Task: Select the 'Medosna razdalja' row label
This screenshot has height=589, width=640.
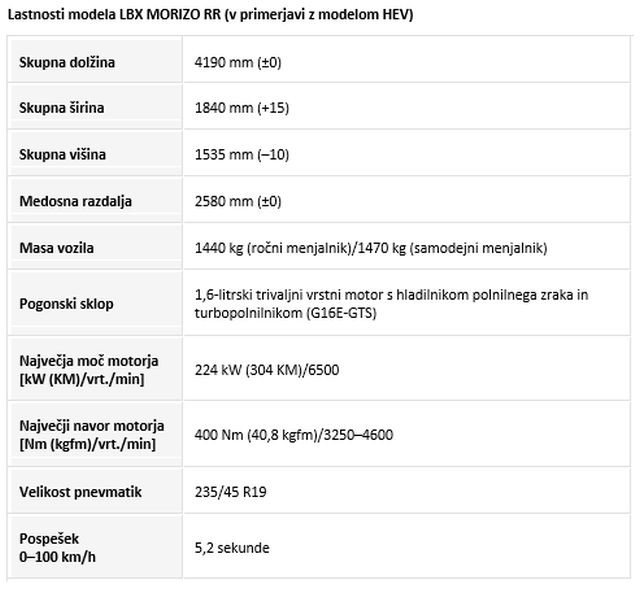Action: point(75,201)
